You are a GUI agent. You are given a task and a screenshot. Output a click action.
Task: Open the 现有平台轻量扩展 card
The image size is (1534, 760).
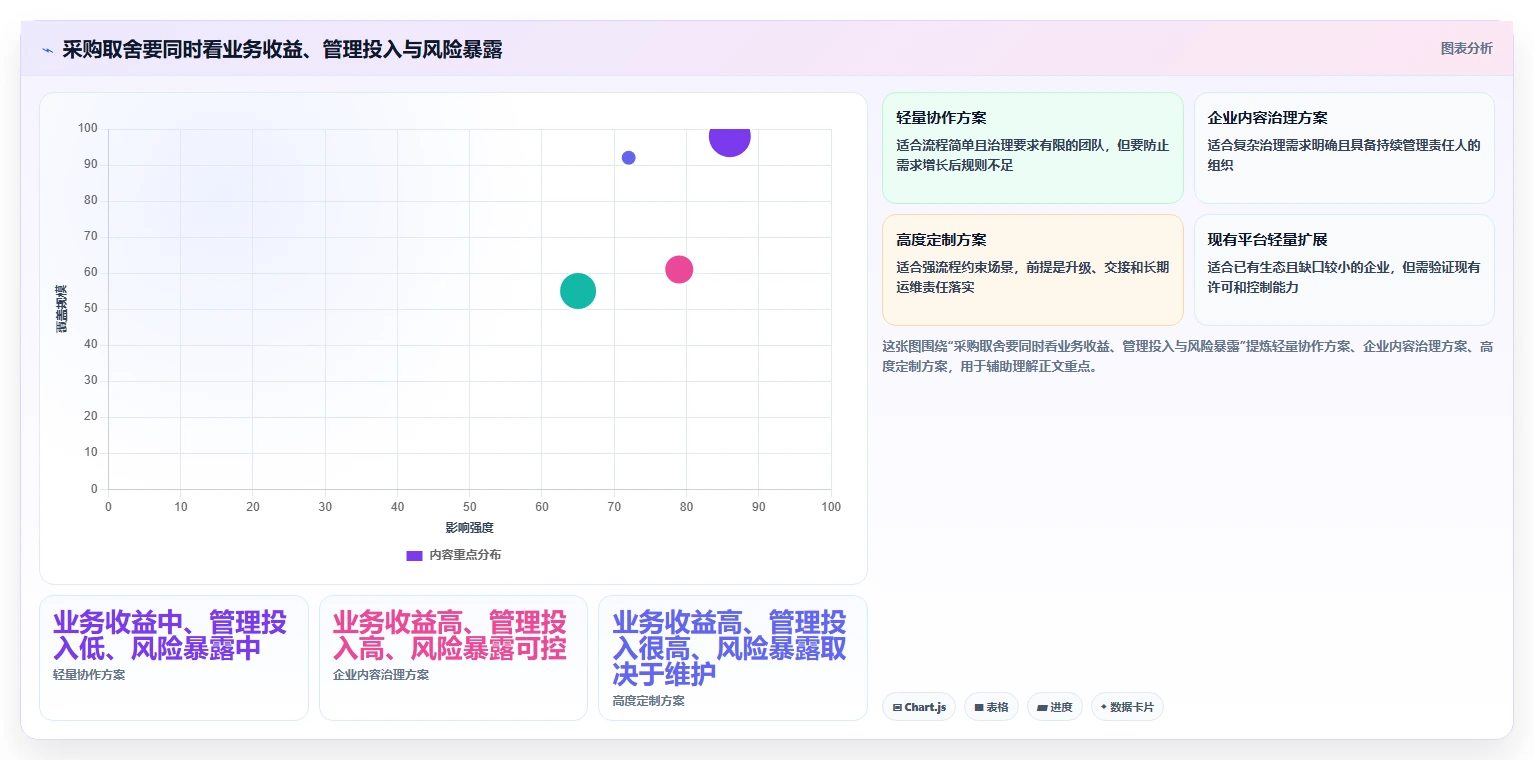click(1344, 270)
